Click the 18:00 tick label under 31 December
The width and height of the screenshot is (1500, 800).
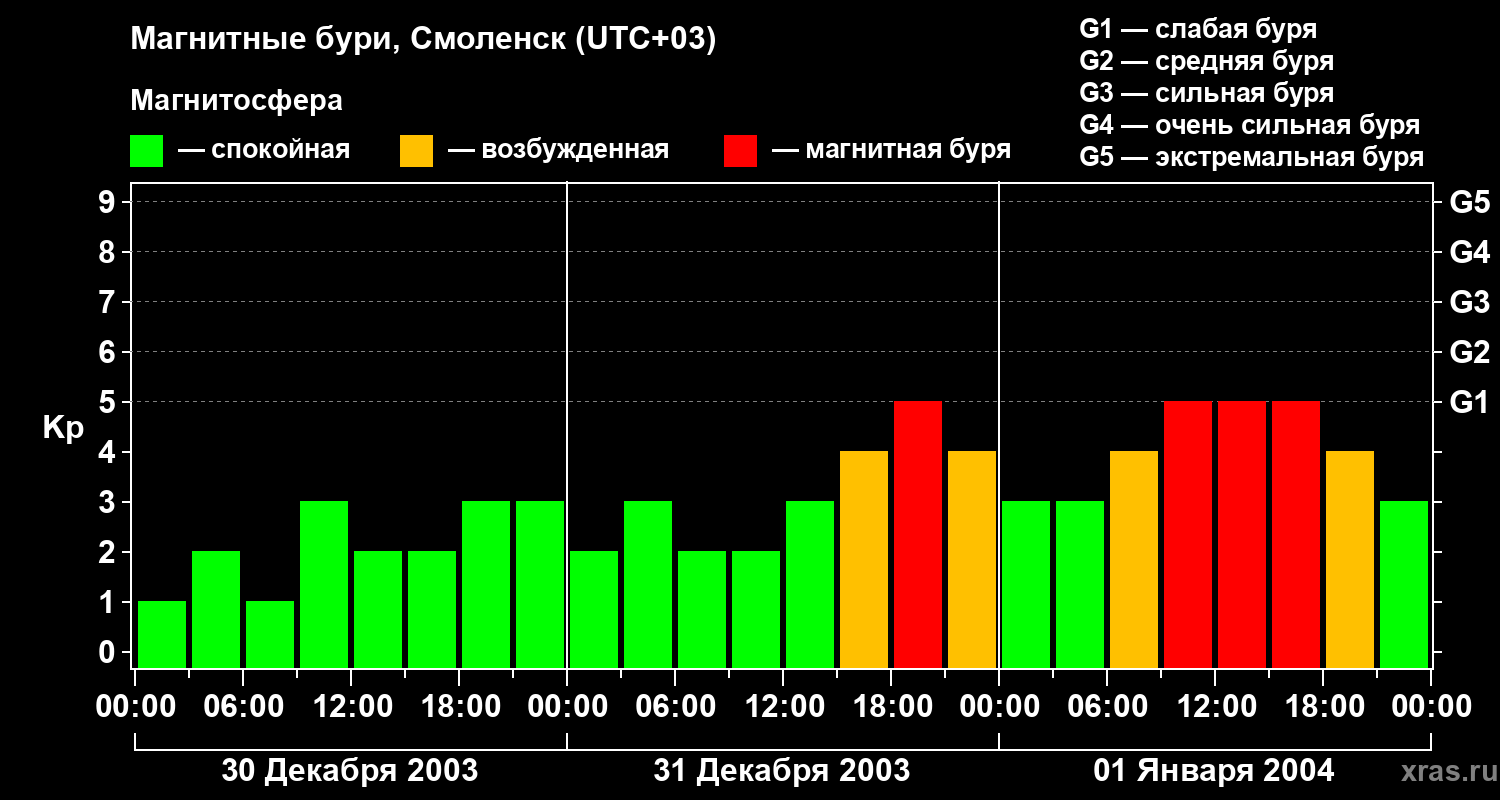pos(891,707)
